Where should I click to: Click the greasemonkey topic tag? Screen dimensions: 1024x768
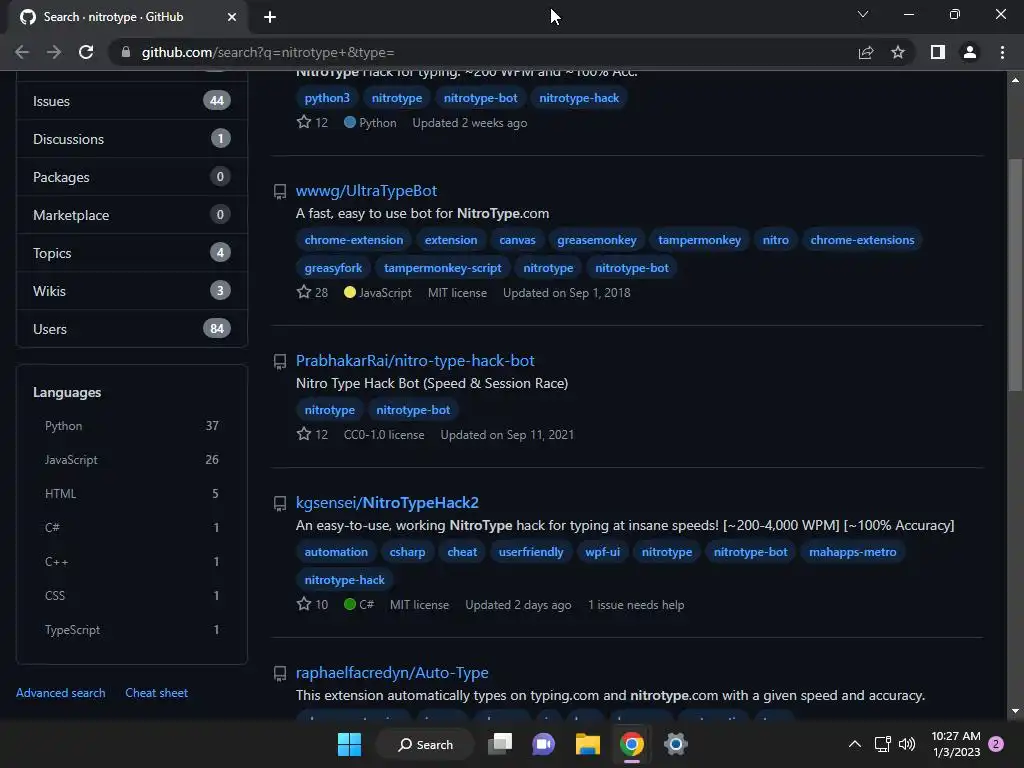[597, 240]
